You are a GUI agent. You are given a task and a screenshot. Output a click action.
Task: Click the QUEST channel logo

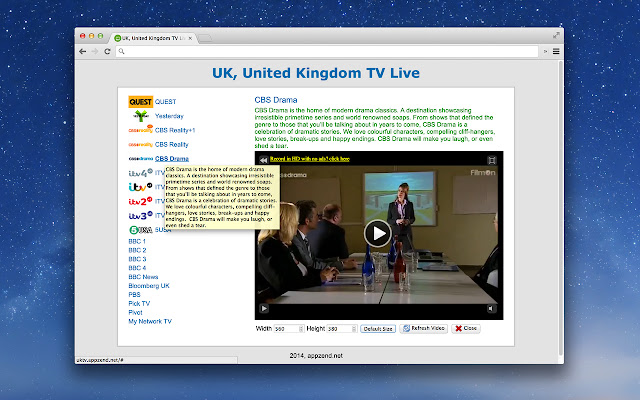pyautogui.click(x=140, y=102)
